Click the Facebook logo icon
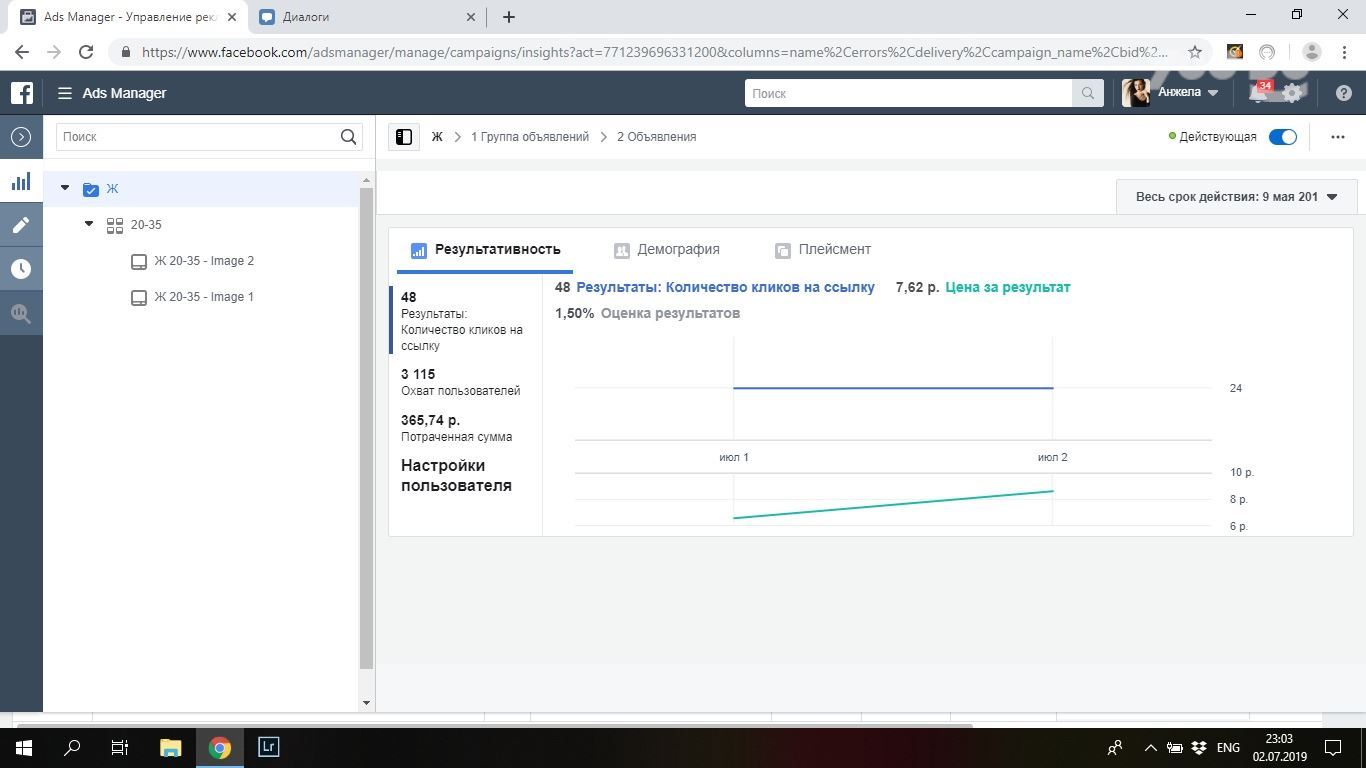 tap(21, 93)
